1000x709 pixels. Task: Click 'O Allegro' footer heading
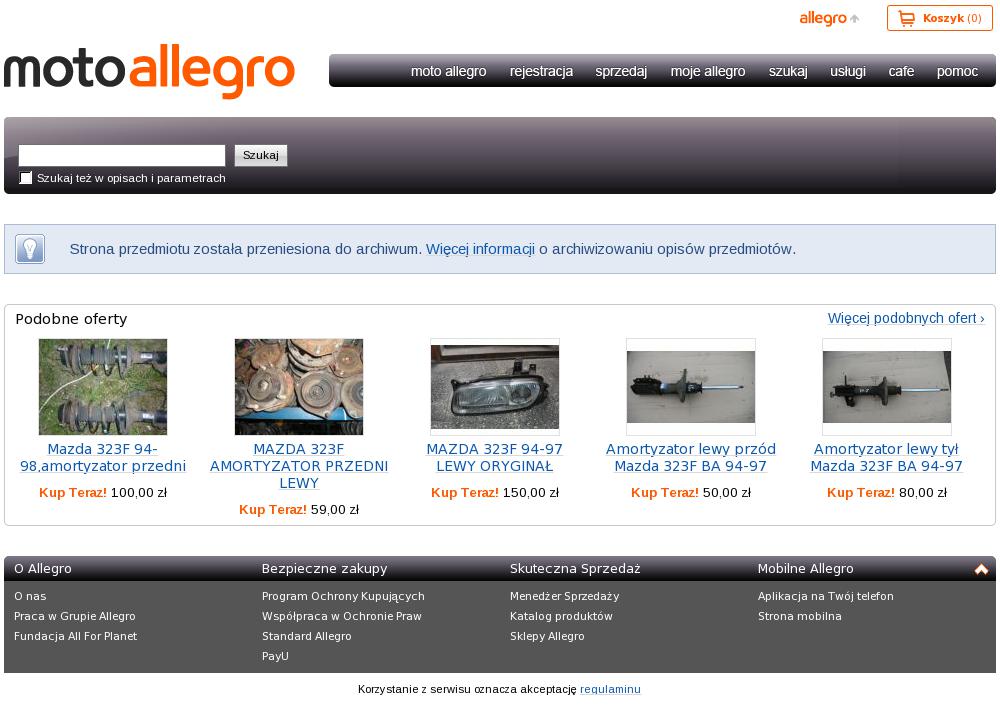point(43,569)
